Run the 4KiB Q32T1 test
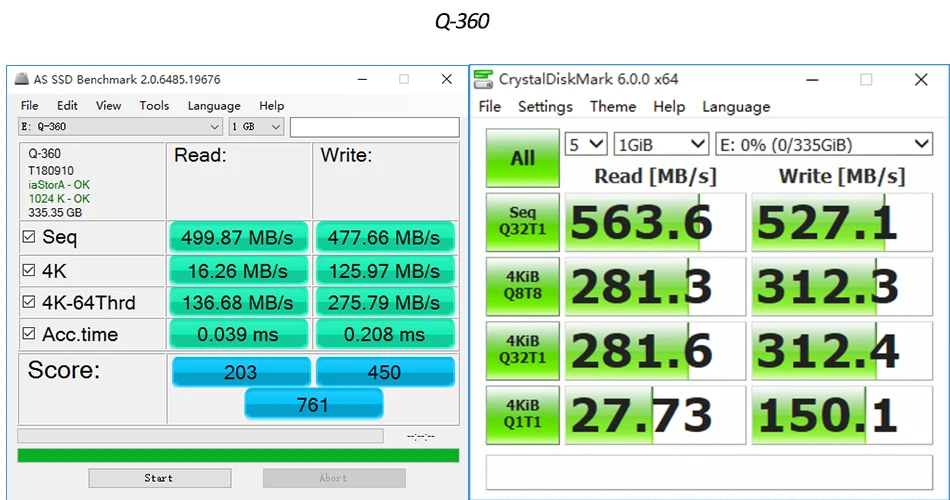 point(522,350)
